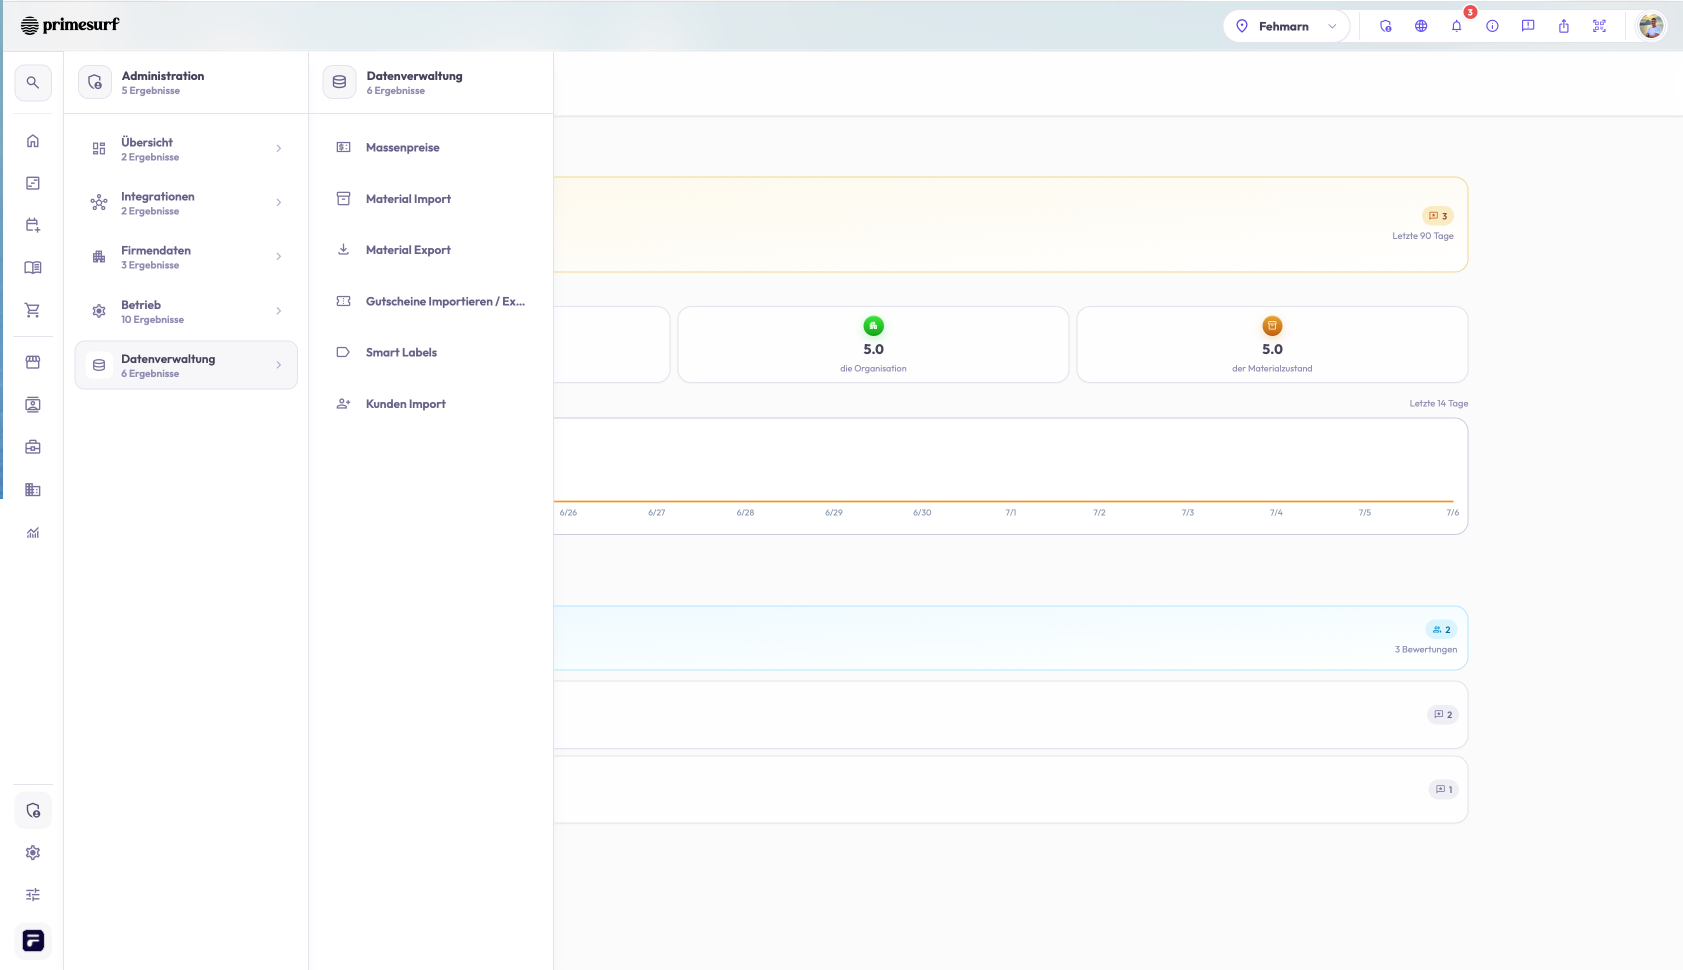The width and height of the screenshot is (1683, 970).
Task: Click the info circle icon
Action: [1492, 26]
